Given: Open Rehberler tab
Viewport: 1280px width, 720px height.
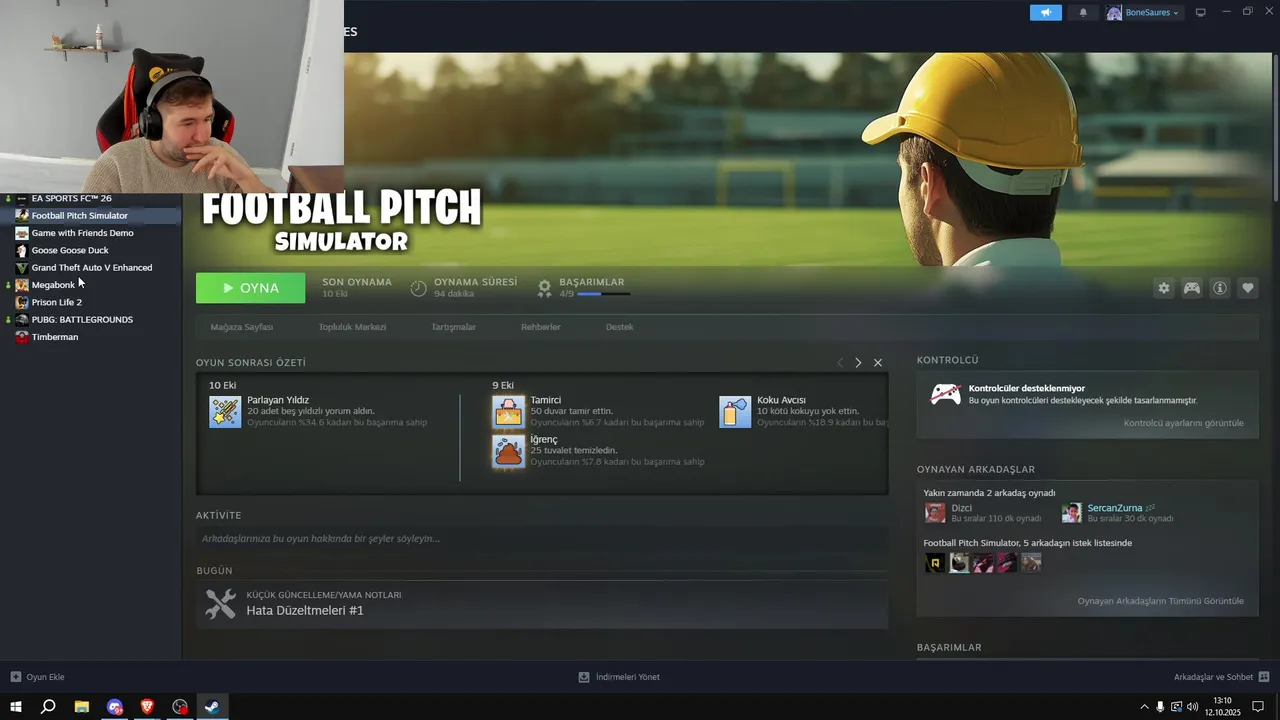Looking at the screenshot, I should [x=540, y=327].
